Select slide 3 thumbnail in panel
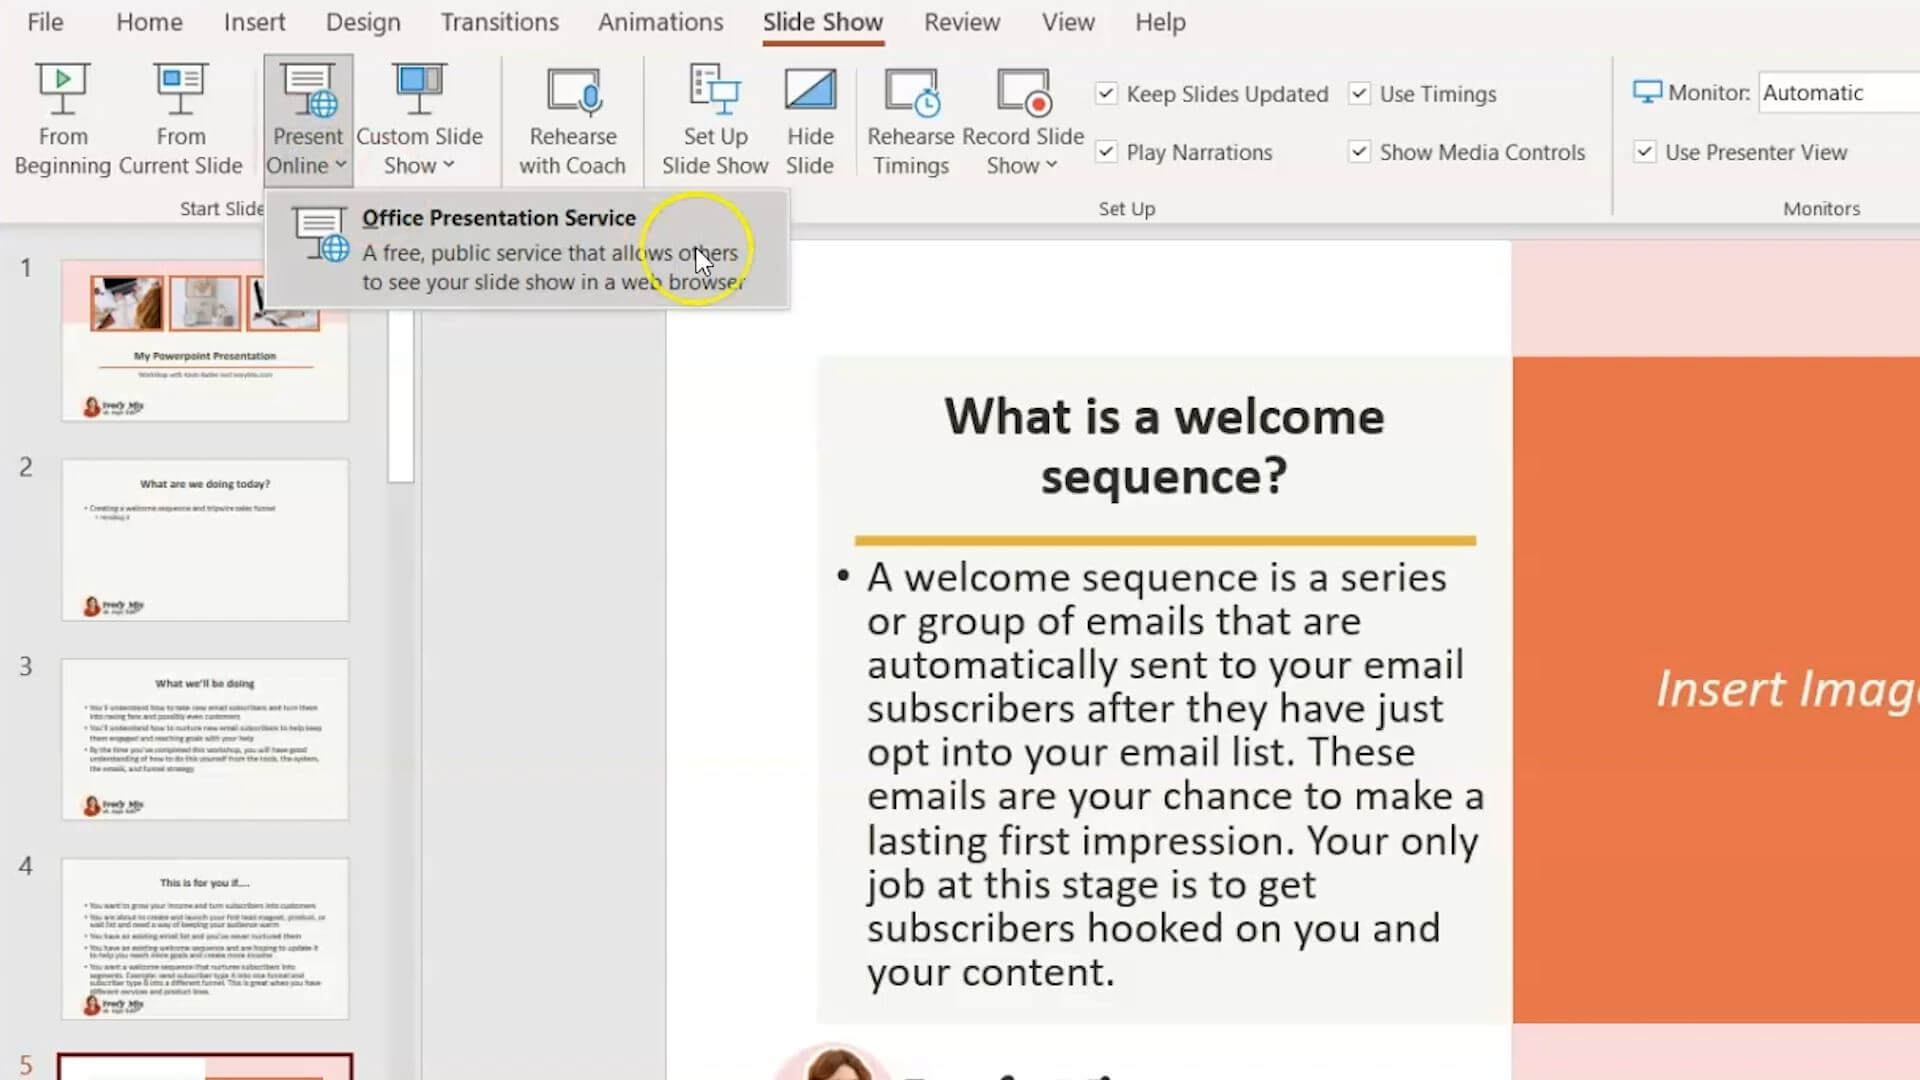The height and width of the screenshot is (1080, 1920). (x=204, y=738)
